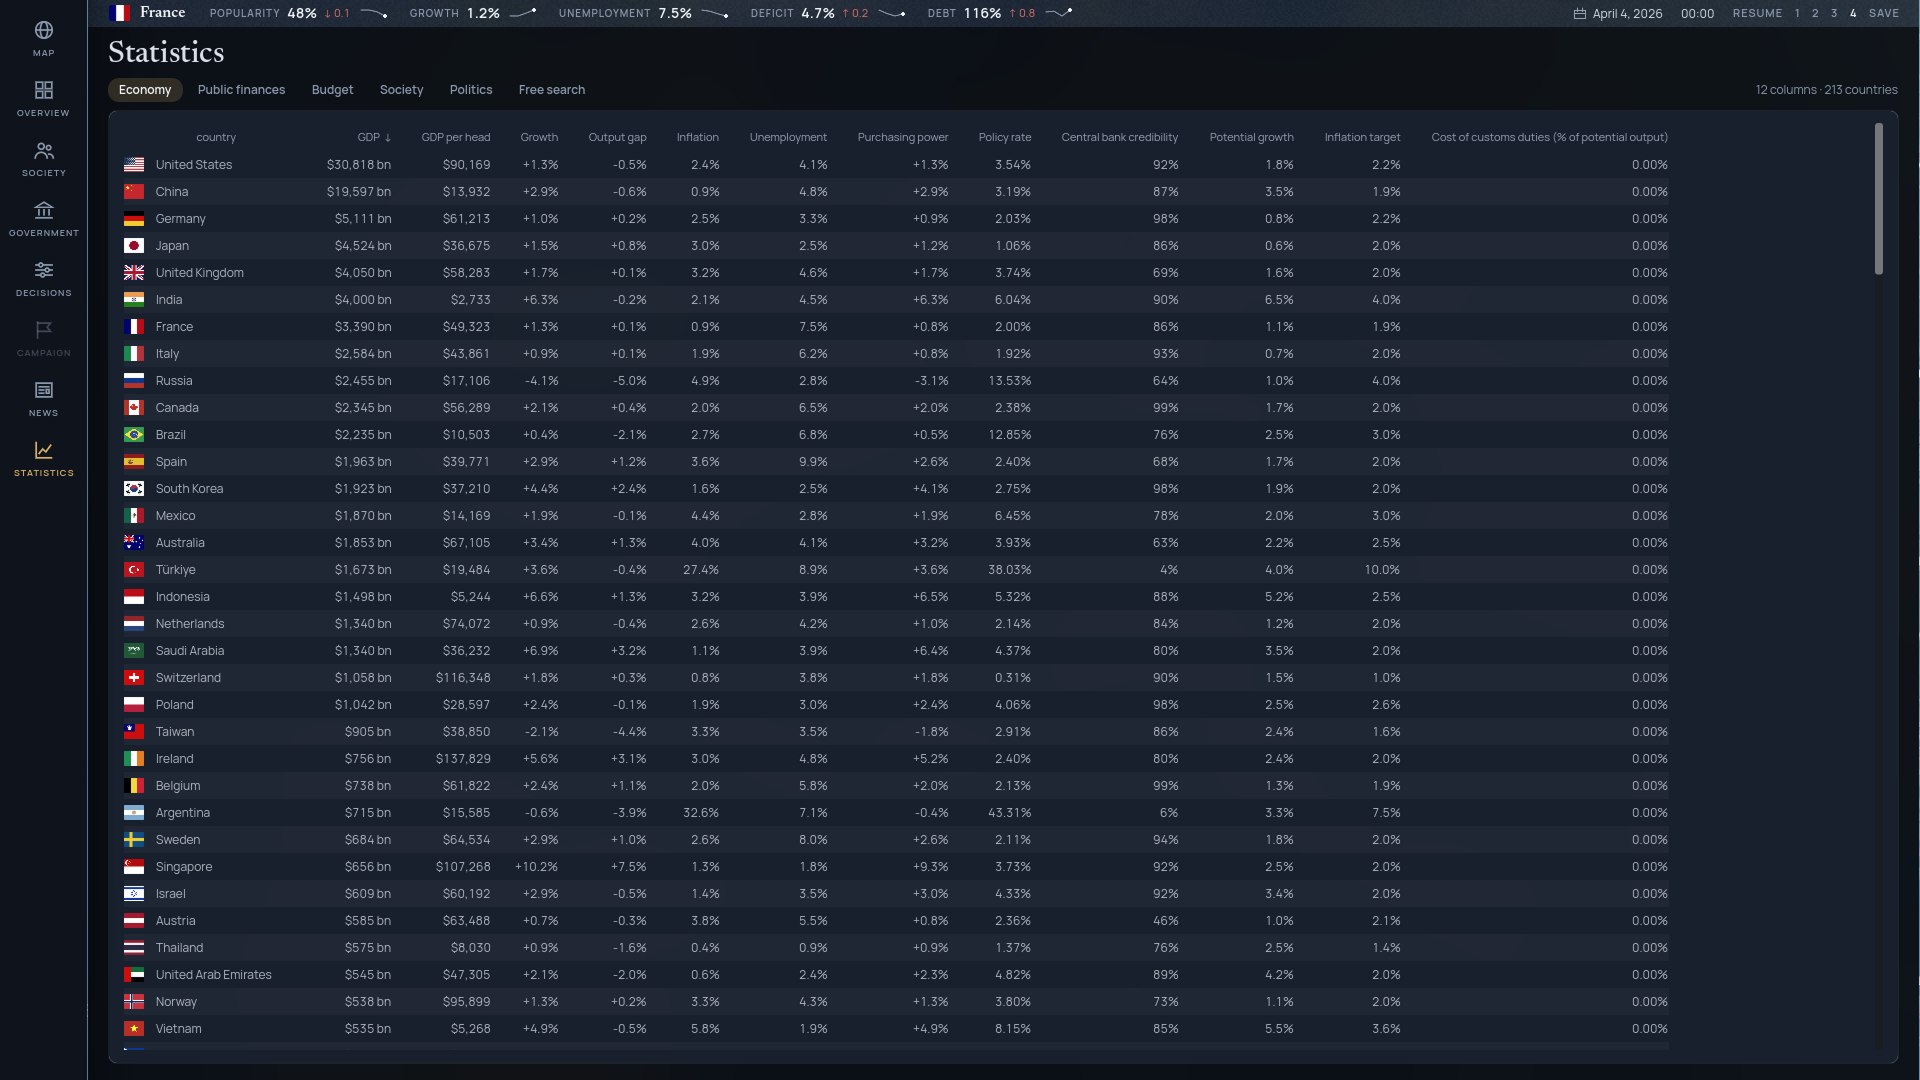This screenshot has height=1080, width=1920.
Task: Open the Overview panel icon
Action: click(43, 90)
